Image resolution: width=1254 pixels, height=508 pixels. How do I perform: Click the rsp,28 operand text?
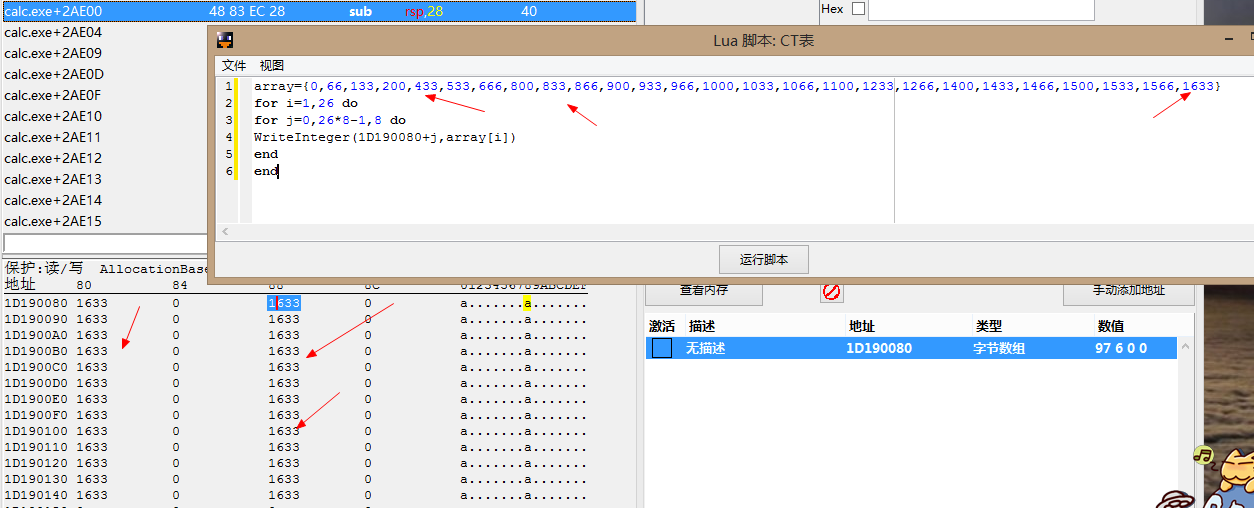pos(423,11)
